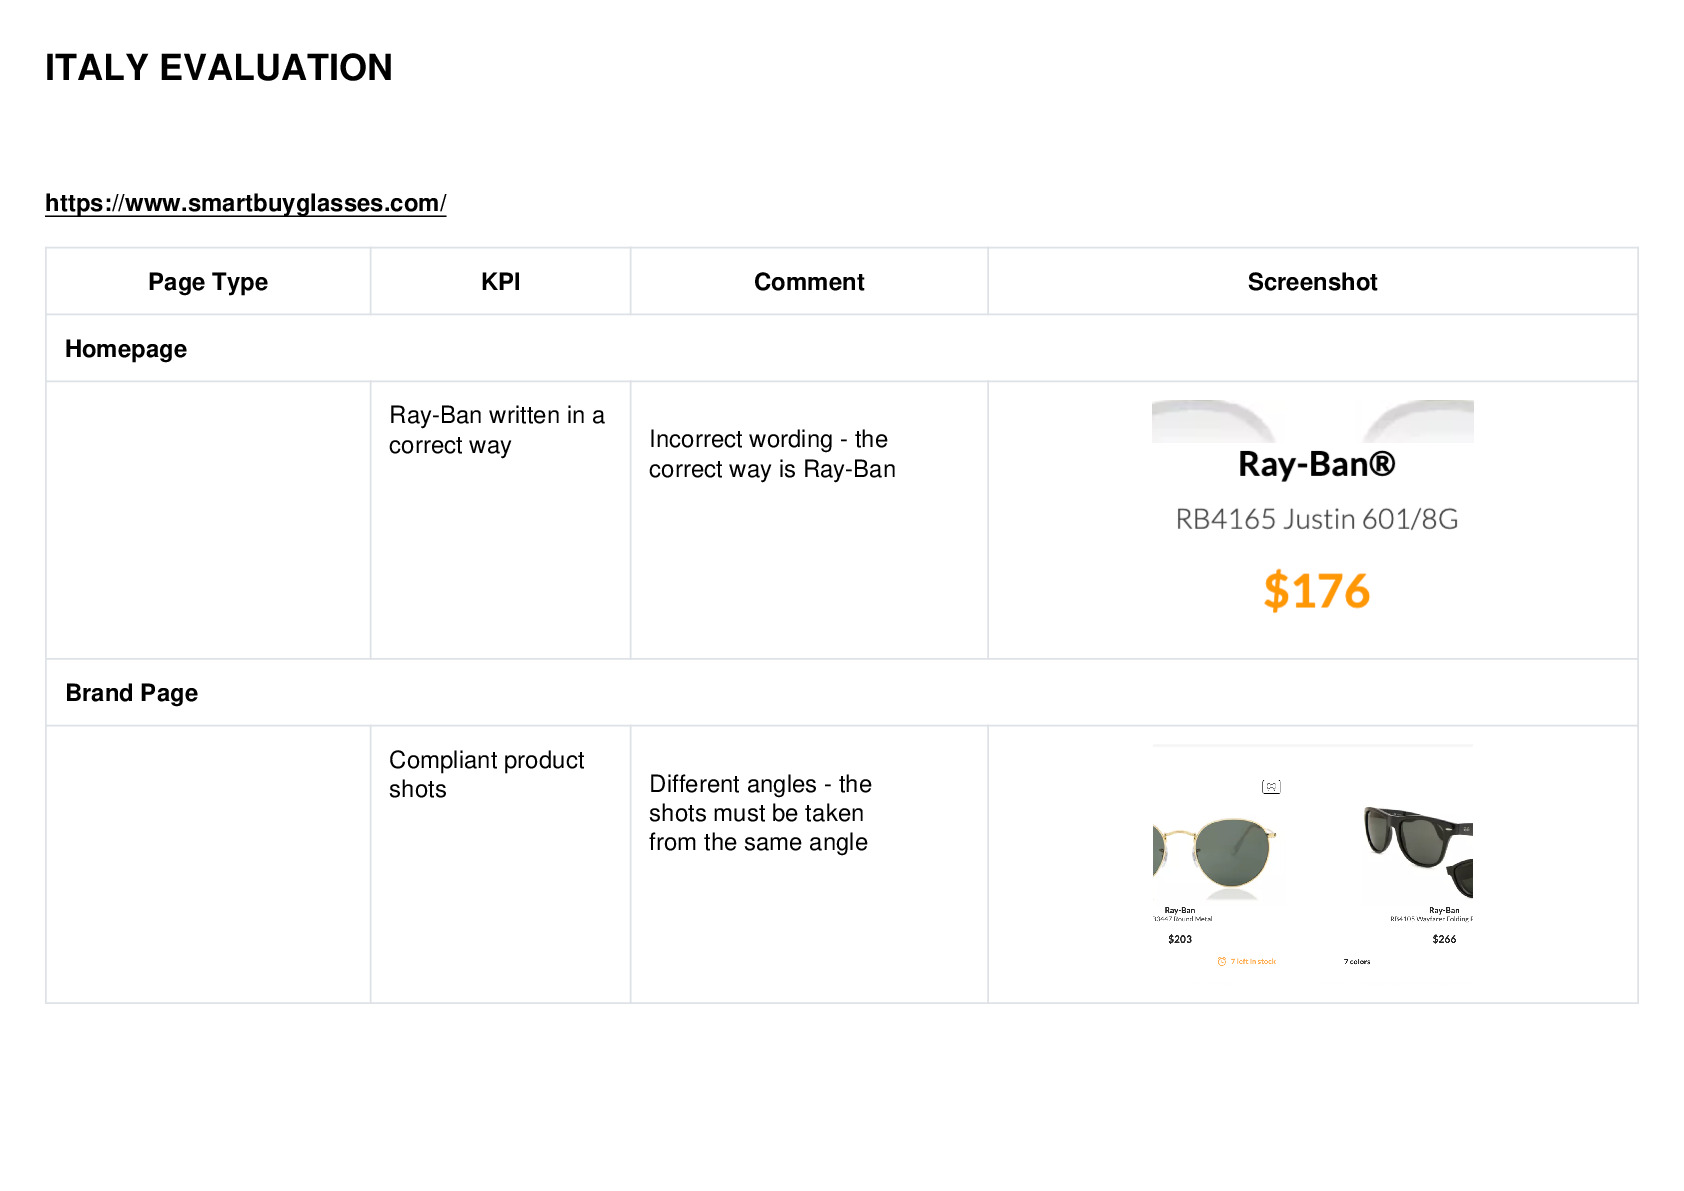Select the KPI column header

coord(500,282)
